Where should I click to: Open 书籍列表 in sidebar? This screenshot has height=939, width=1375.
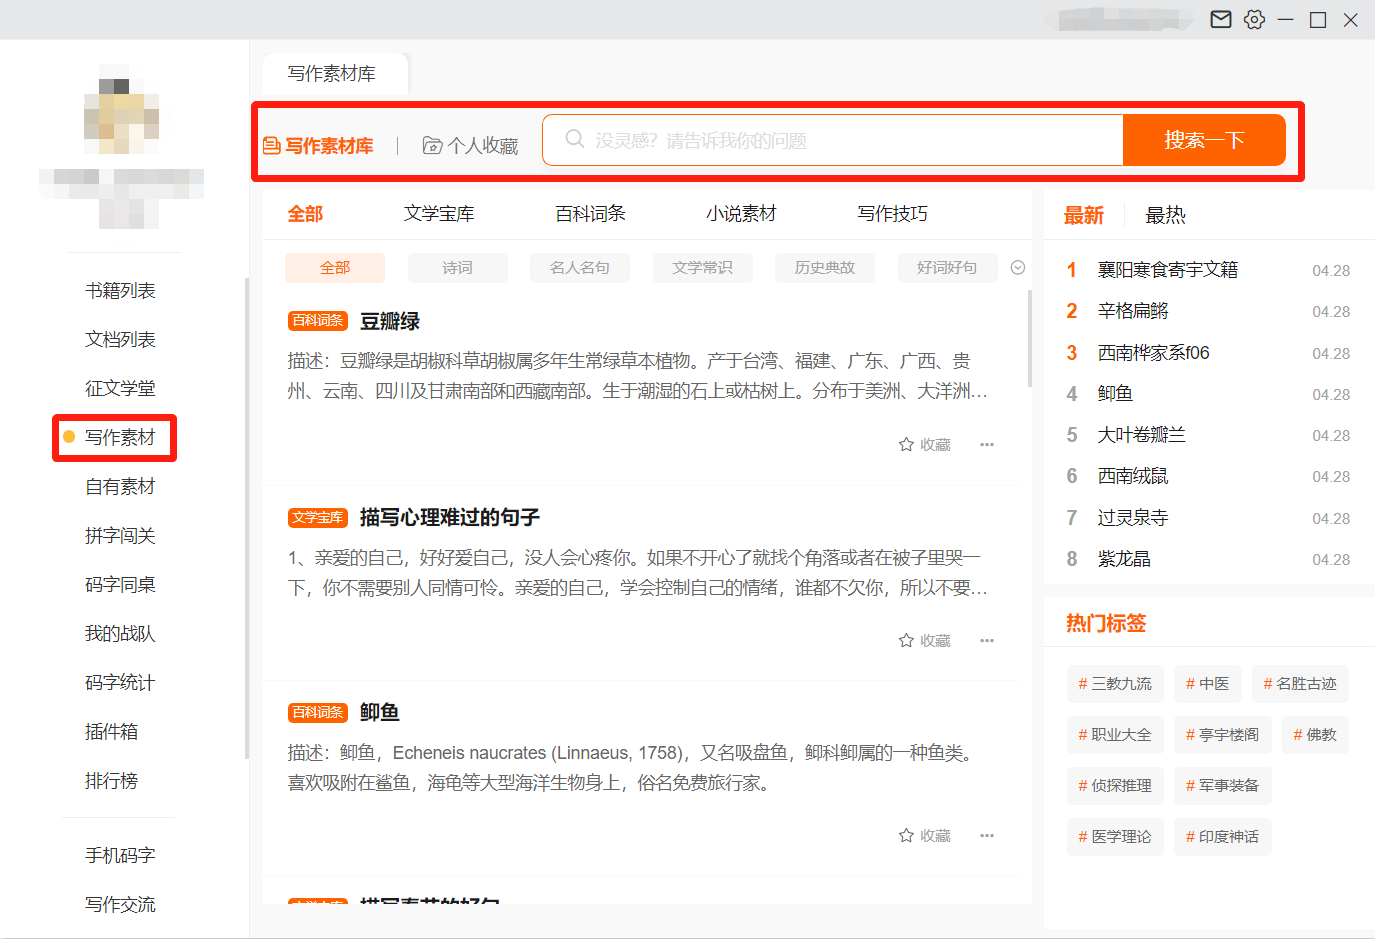point(120,291)
